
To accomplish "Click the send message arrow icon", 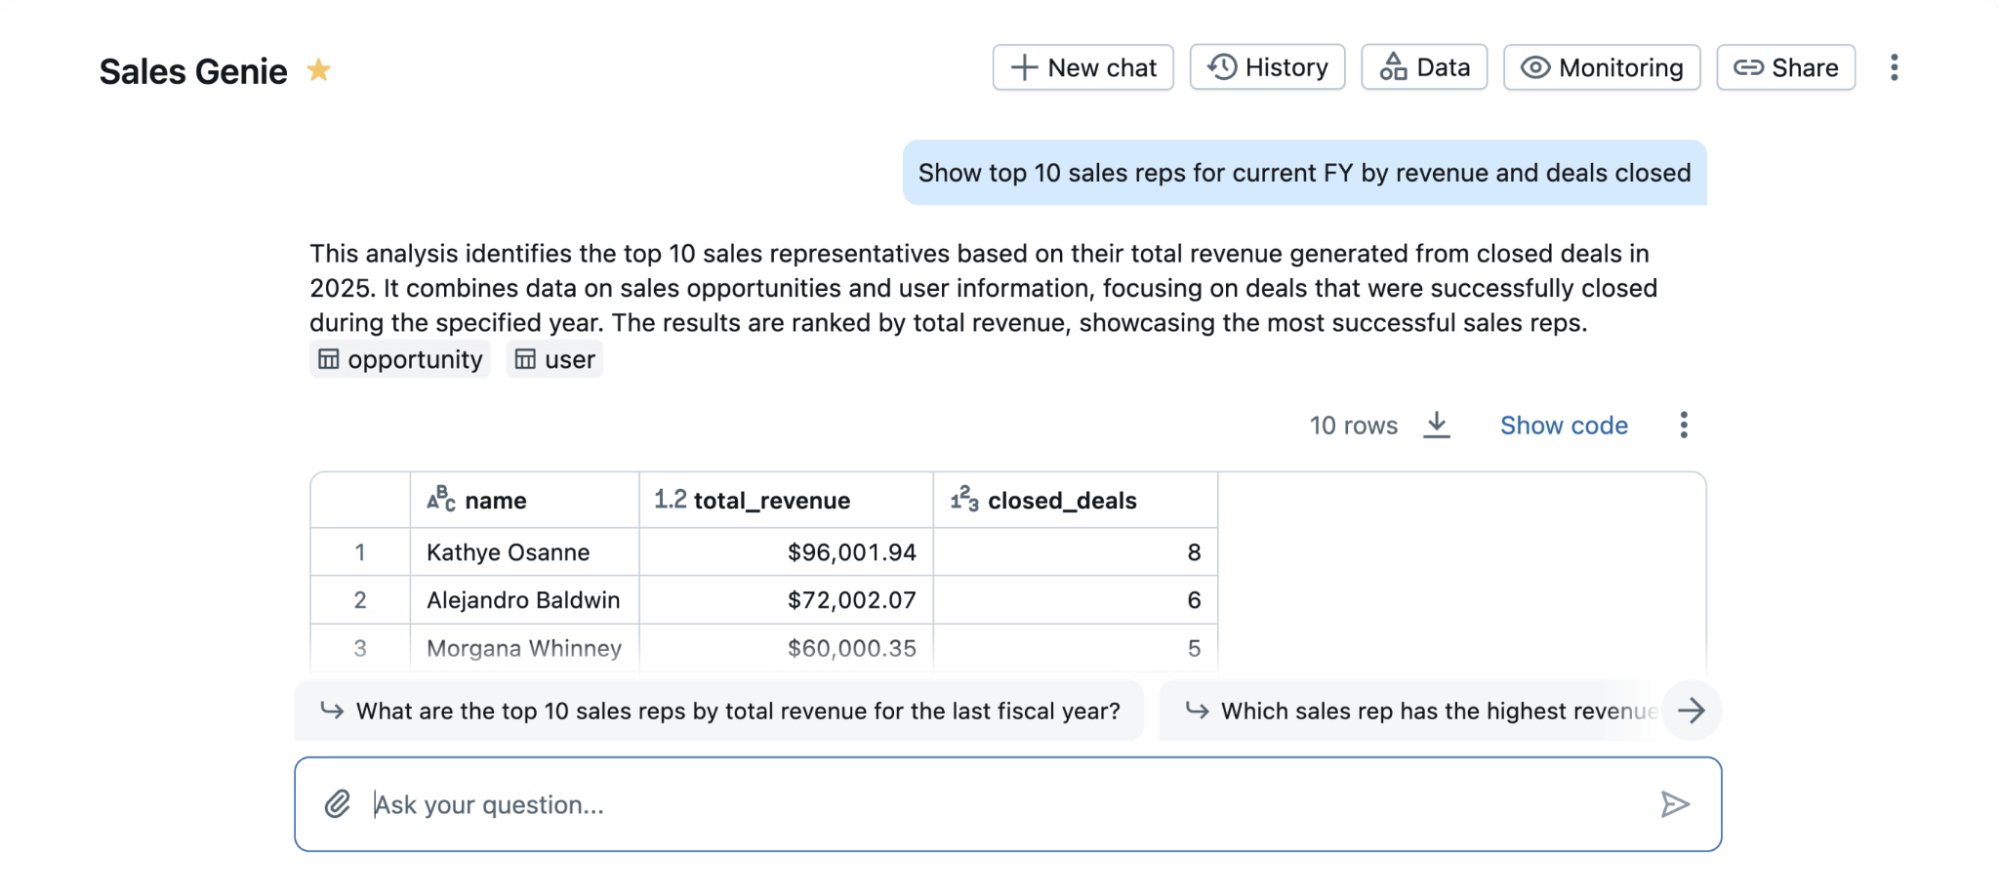I will (x=1674, y=804).
